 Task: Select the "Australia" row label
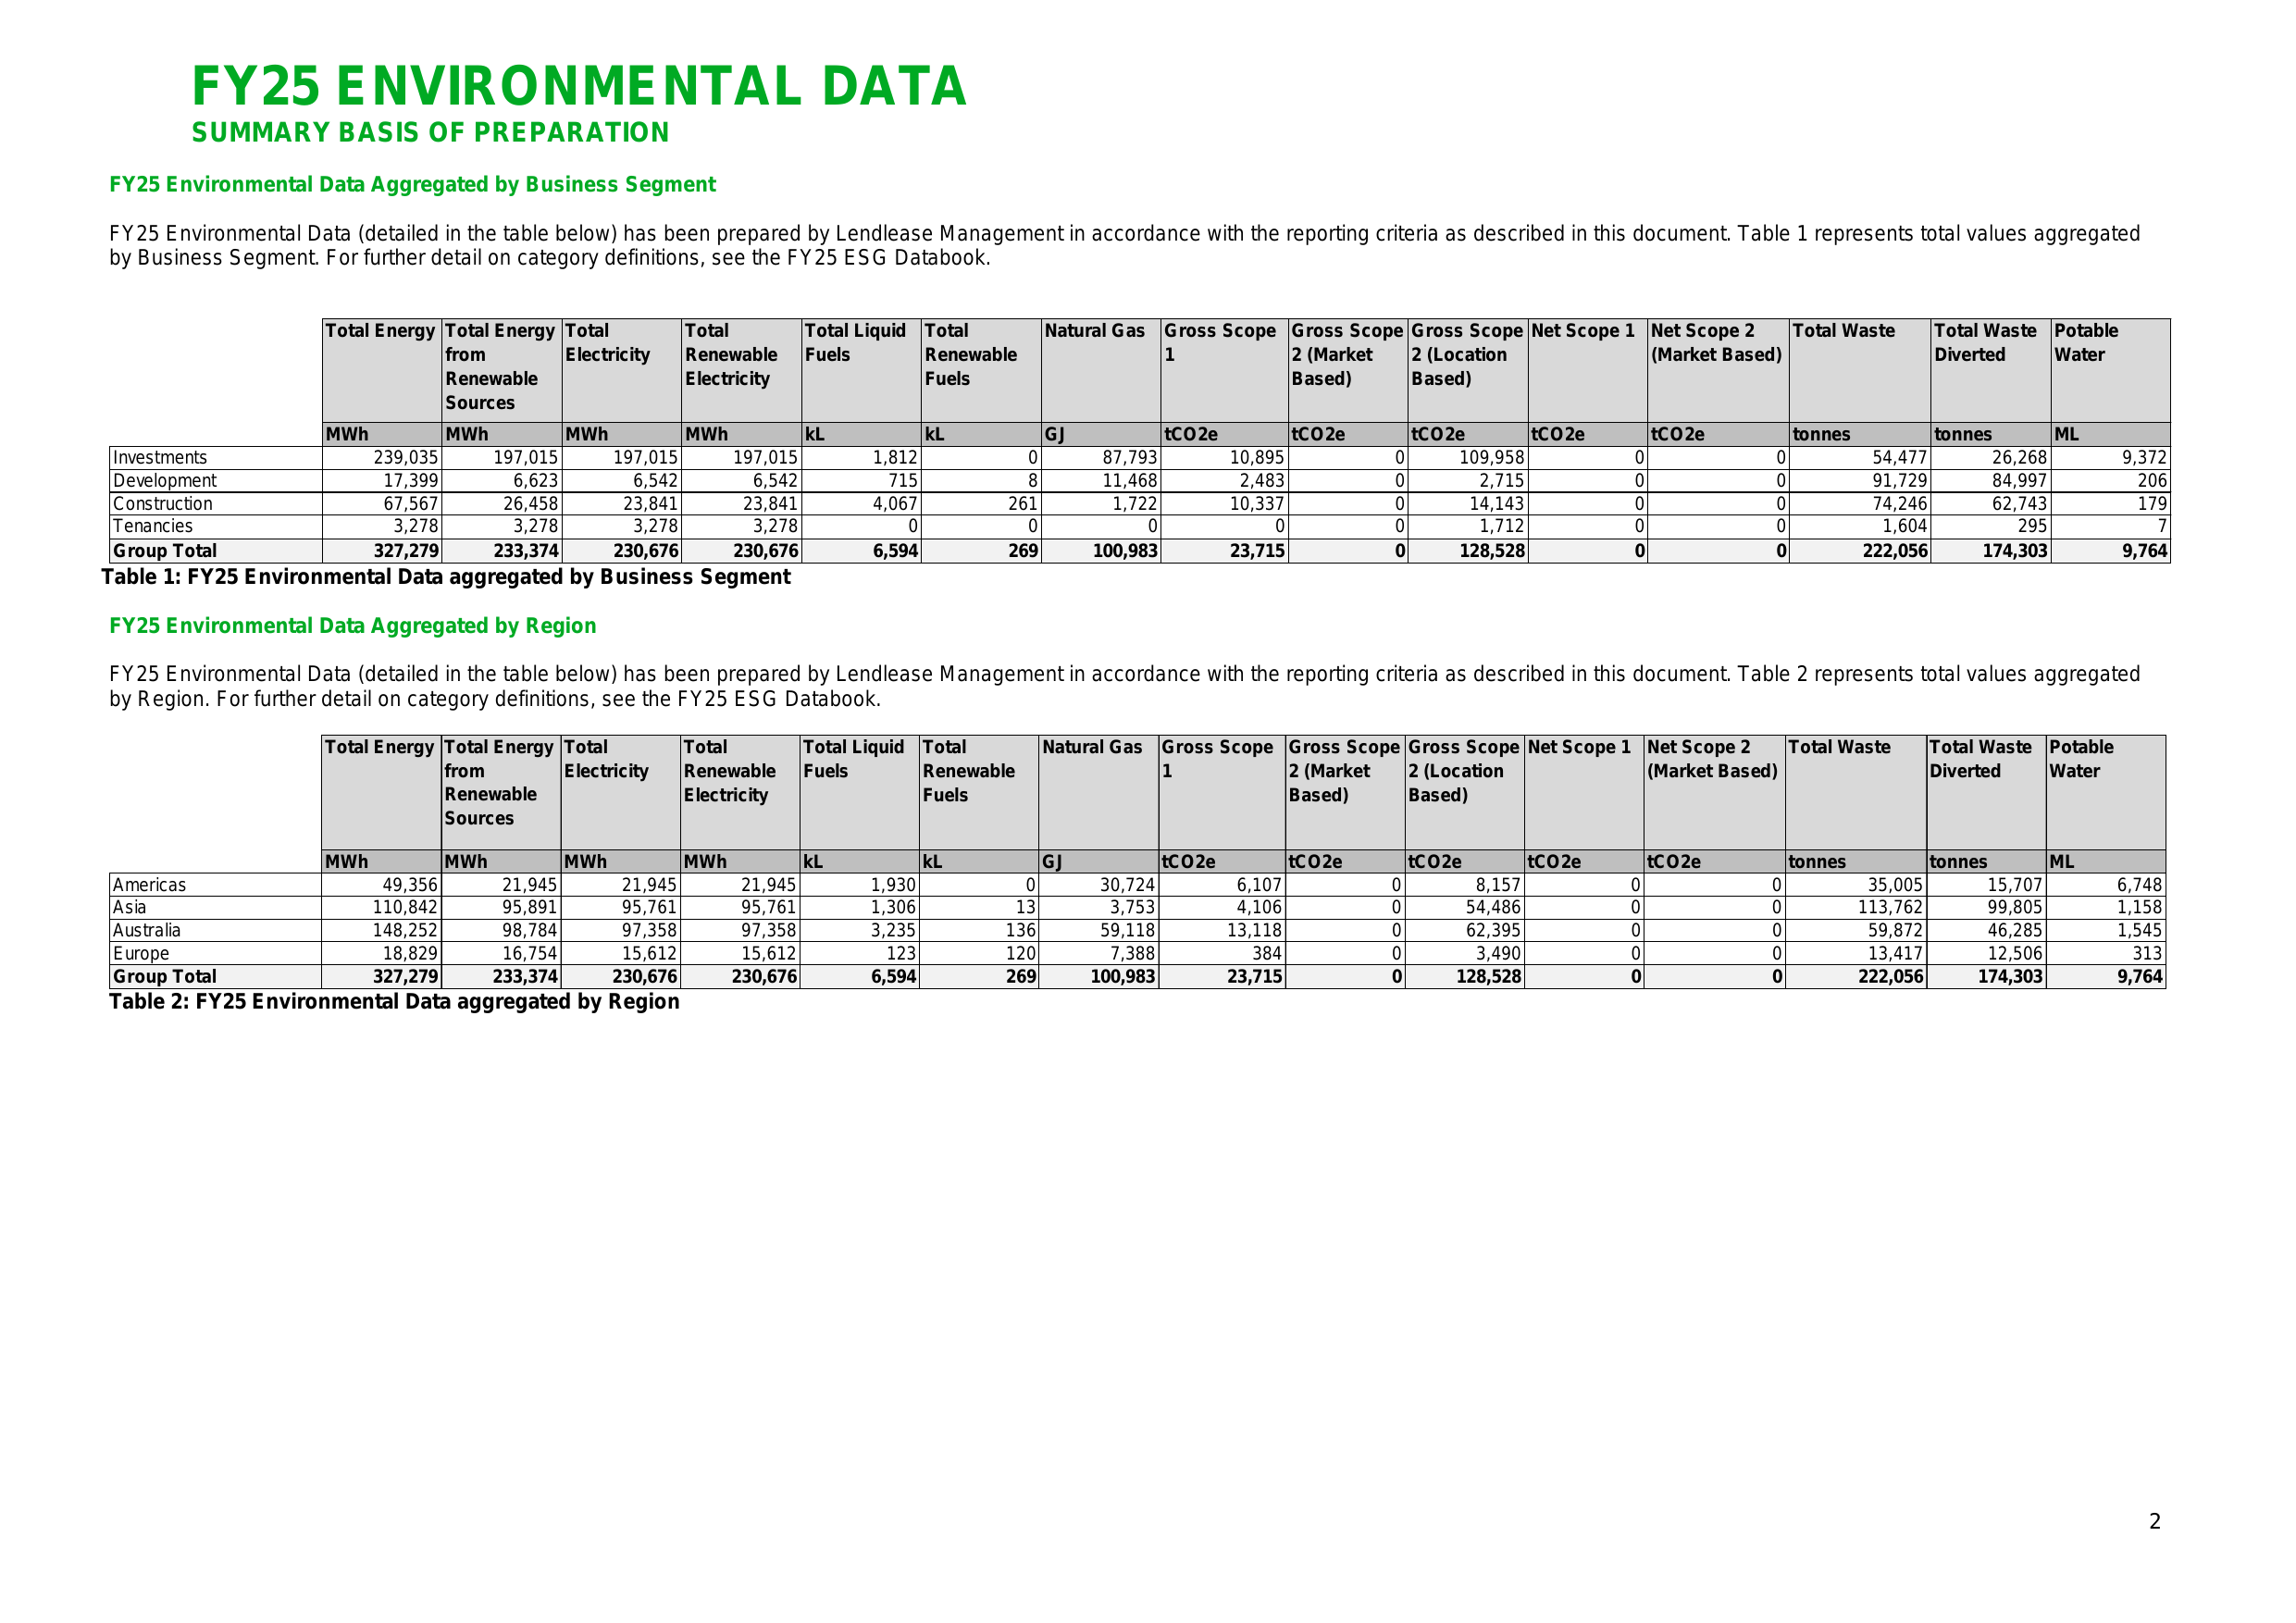146,931
